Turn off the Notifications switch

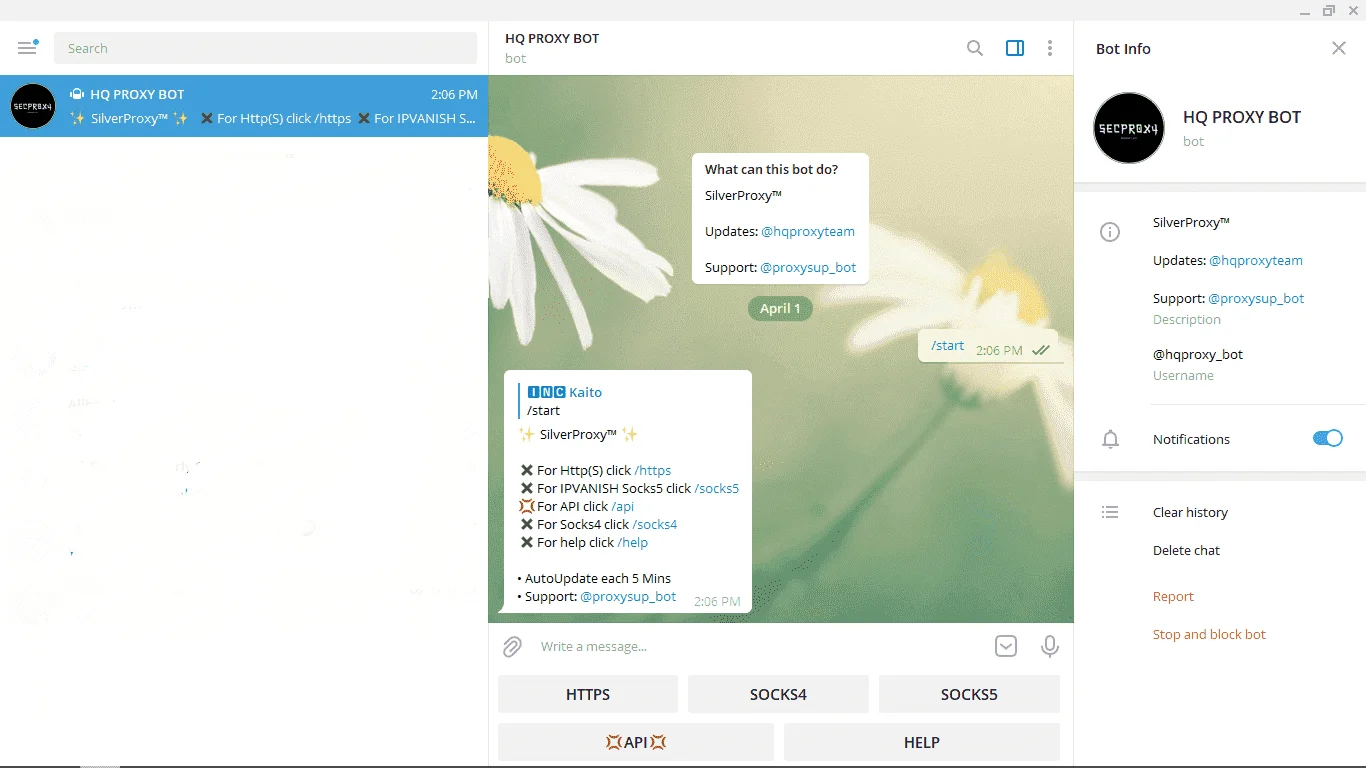(1328, 438)
